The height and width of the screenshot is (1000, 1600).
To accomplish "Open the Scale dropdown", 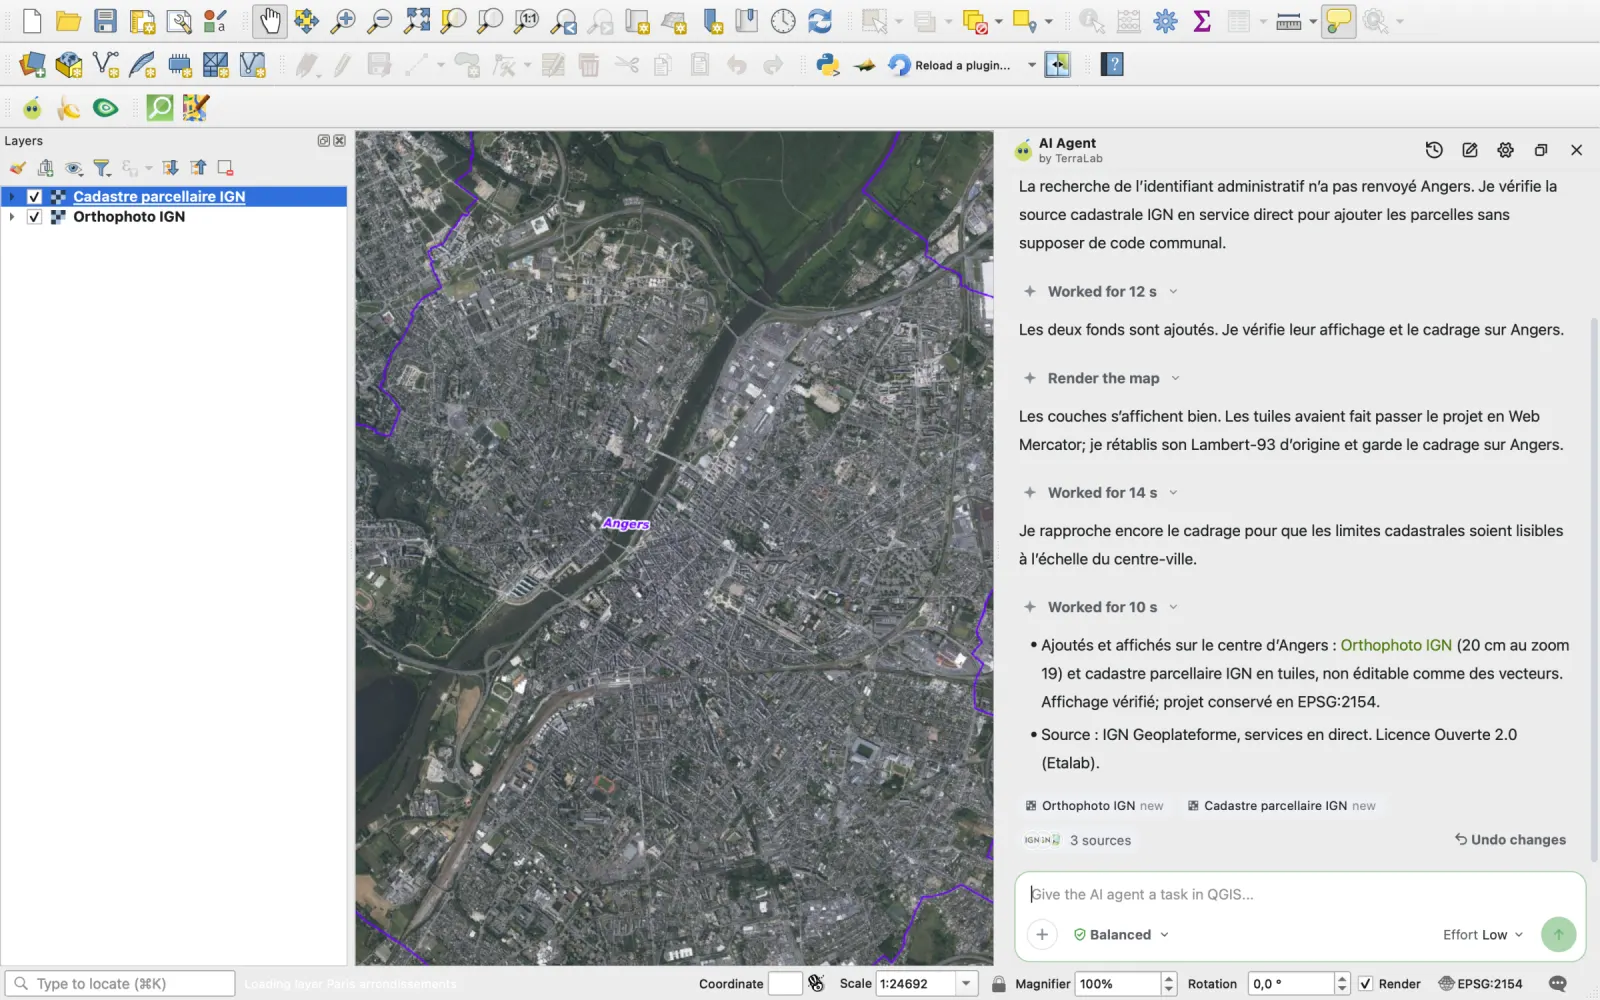I will point(966,984).
